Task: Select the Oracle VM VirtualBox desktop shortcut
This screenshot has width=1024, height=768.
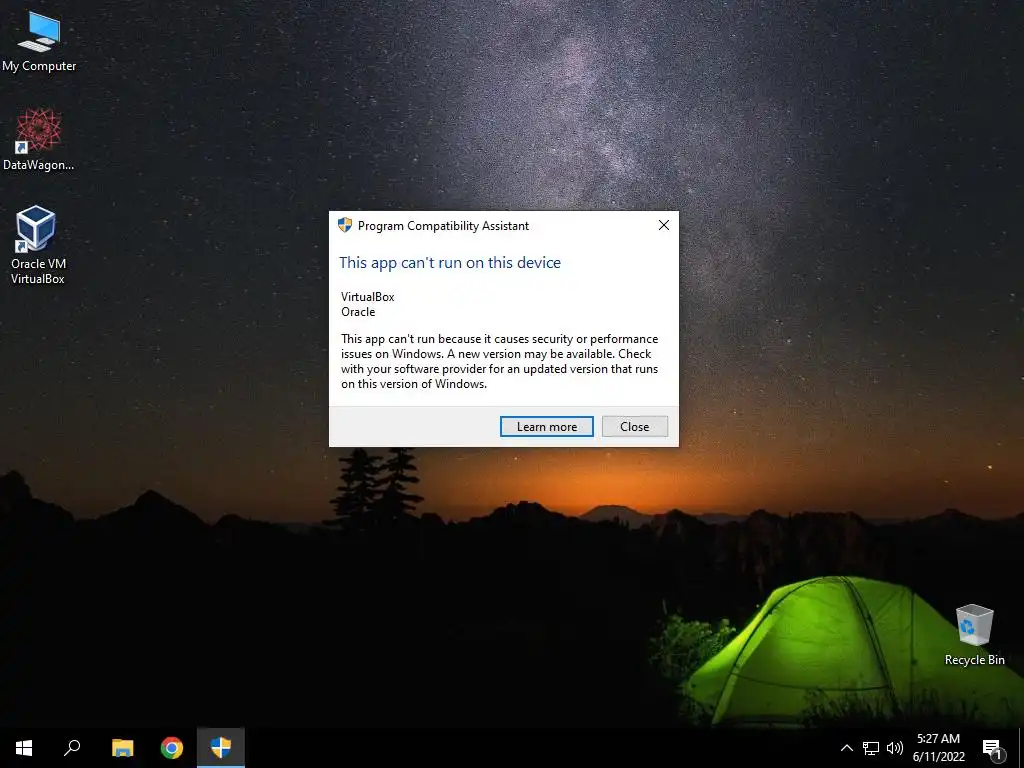Action: click(37, 246)
